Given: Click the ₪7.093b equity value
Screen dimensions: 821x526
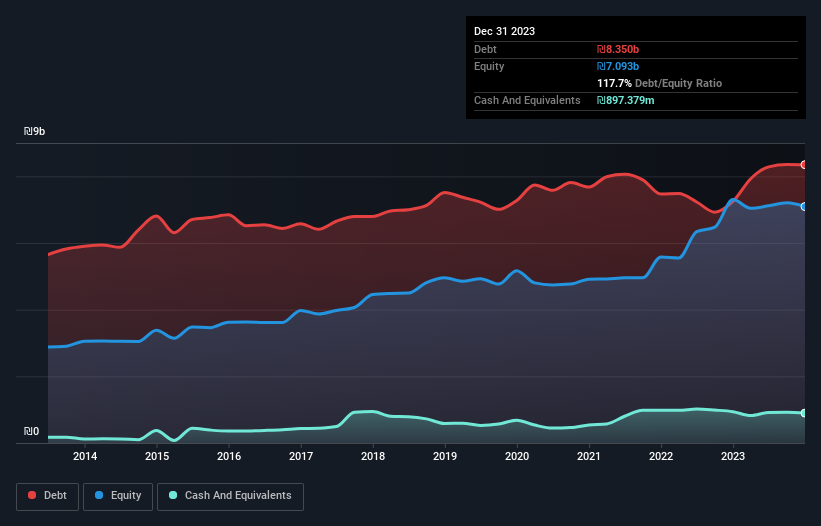Looking at the screenshot, I should 618,66.
